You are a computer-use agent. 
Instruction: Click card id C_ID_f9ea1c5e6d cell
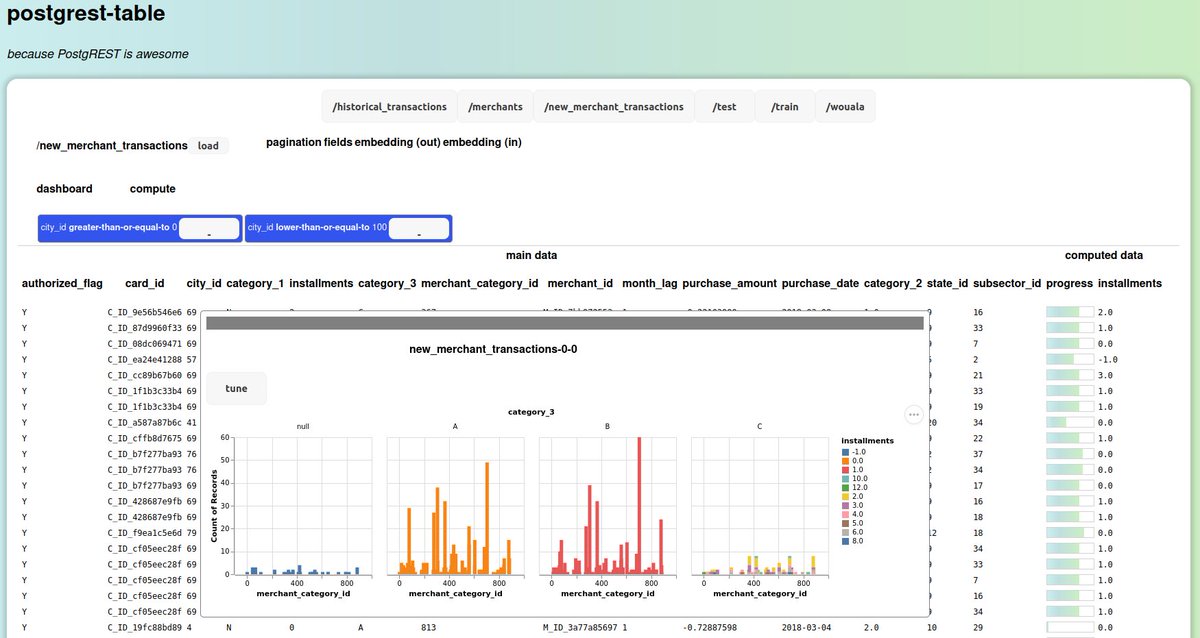(145, 533)
